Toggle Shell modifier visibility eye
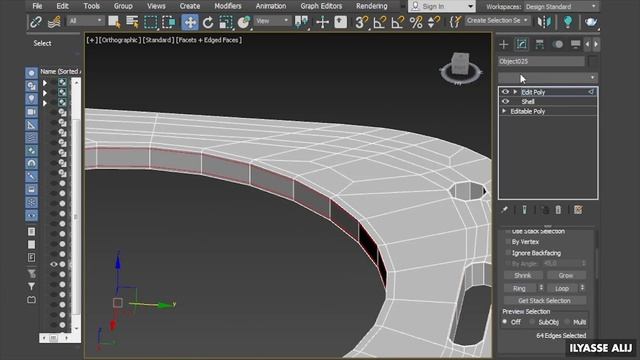 pyautogui.click(x=505, y=101)
